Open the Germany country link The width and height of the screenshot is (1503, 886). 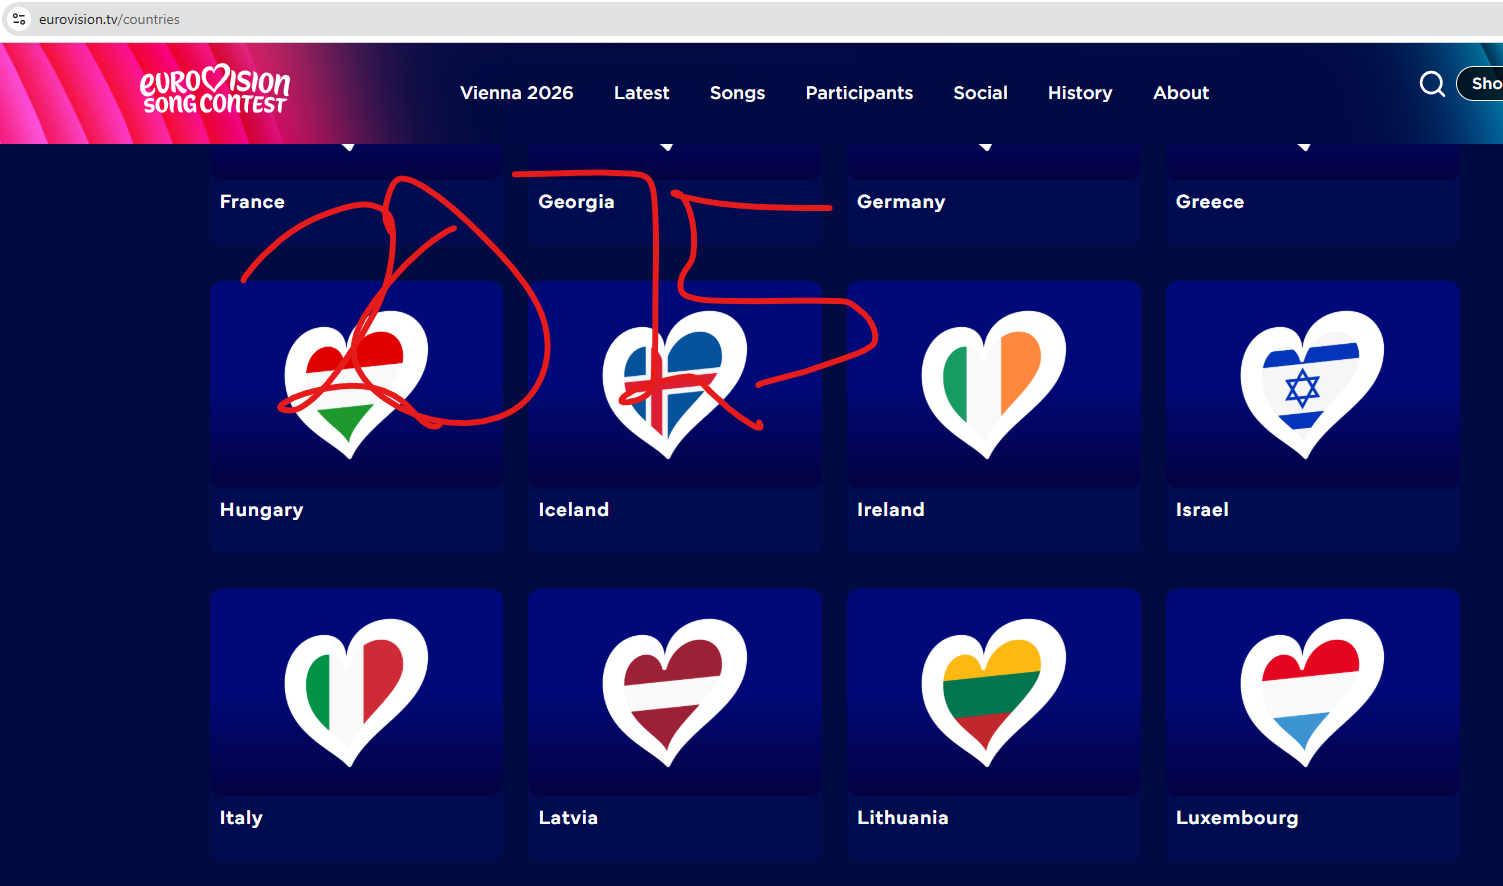point(901,202)
